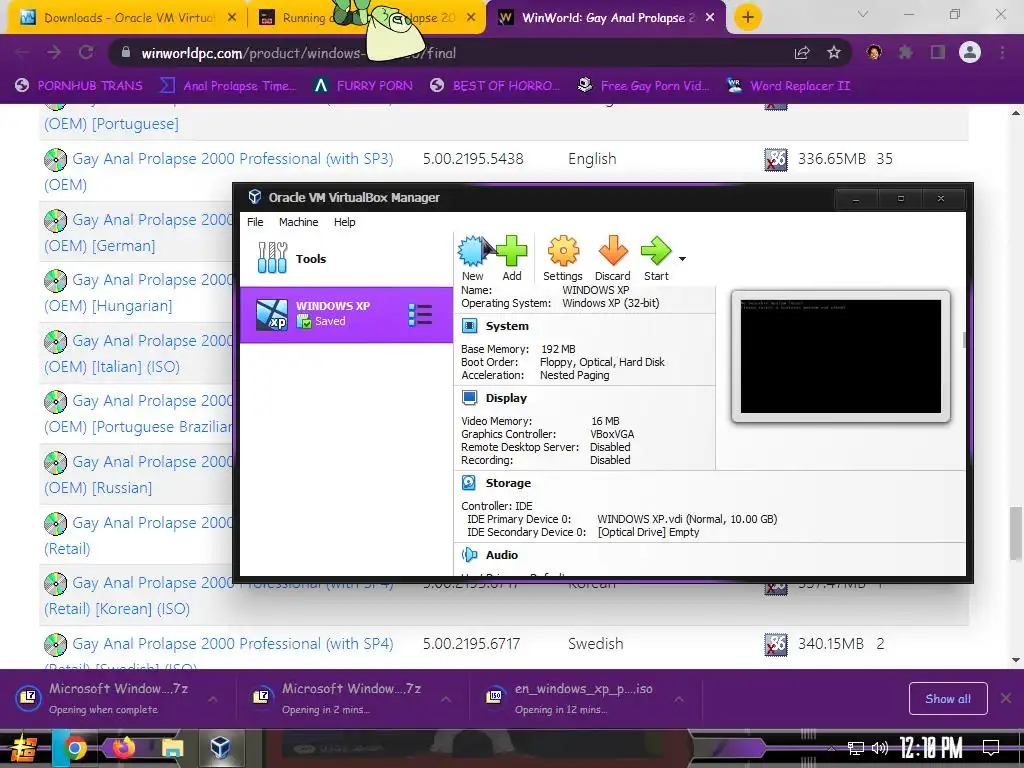This screenshot has height=768, width=1024.
Task: Open the WINDOWS XP machine list menu icon
Action: click(x=420, y=315)
